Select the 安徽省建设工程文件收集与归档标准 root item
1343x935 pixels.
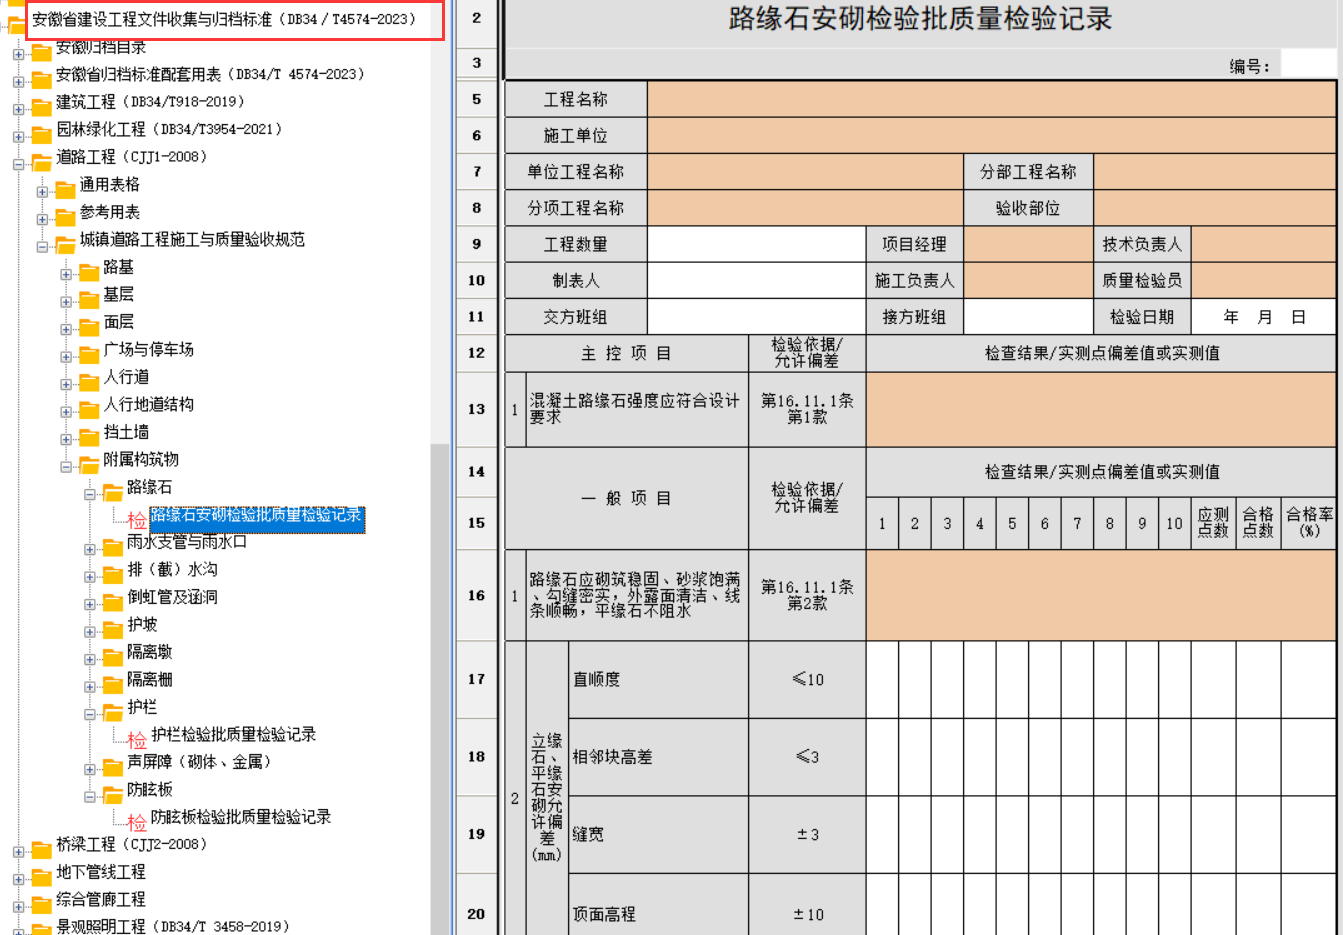[x=223, y=19]
